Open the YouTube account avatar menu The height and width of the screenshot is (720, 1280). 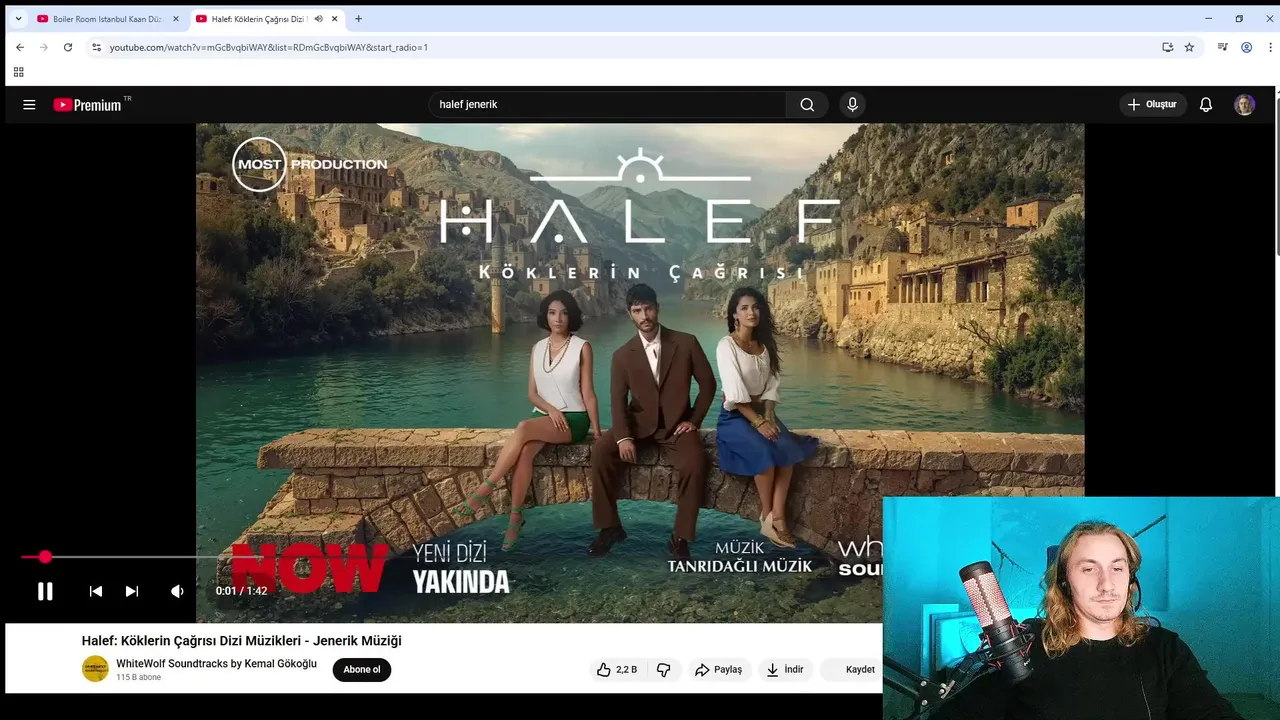(x=1244, y=104)
